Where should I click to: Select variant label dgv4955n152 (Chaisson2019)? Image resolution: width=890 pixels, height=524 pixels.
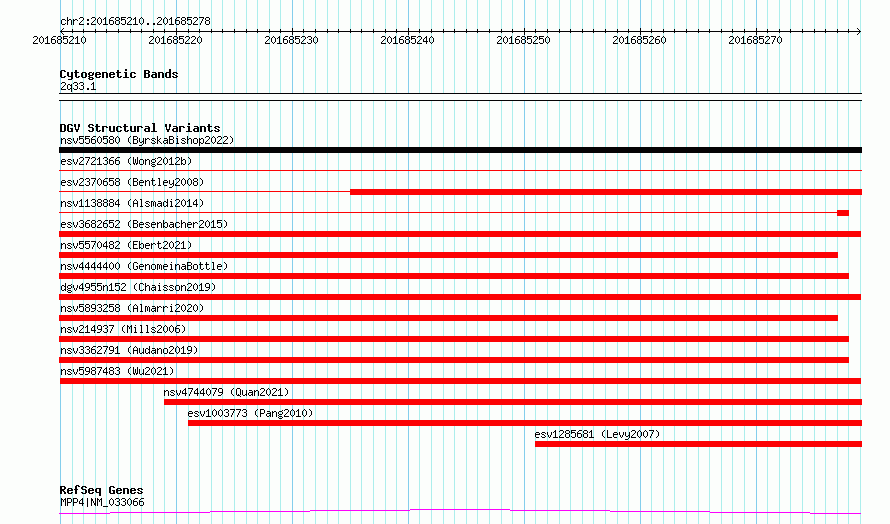[x=138, y=287]
